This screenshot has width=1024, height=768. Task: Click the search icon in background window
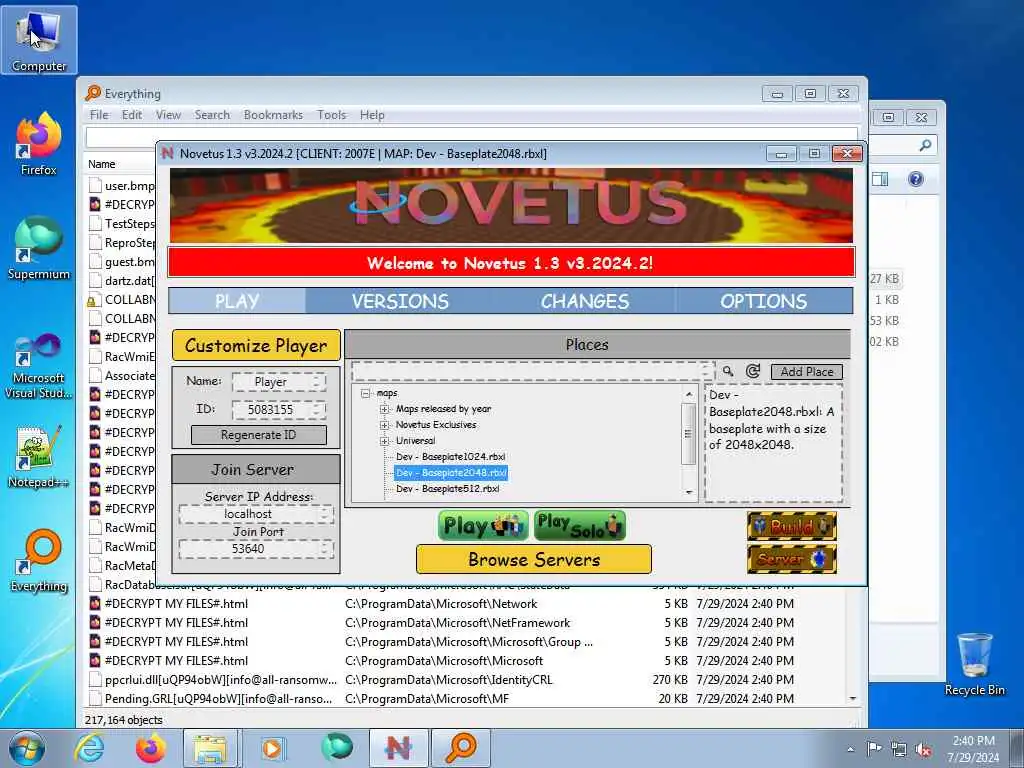pos(925,146)
